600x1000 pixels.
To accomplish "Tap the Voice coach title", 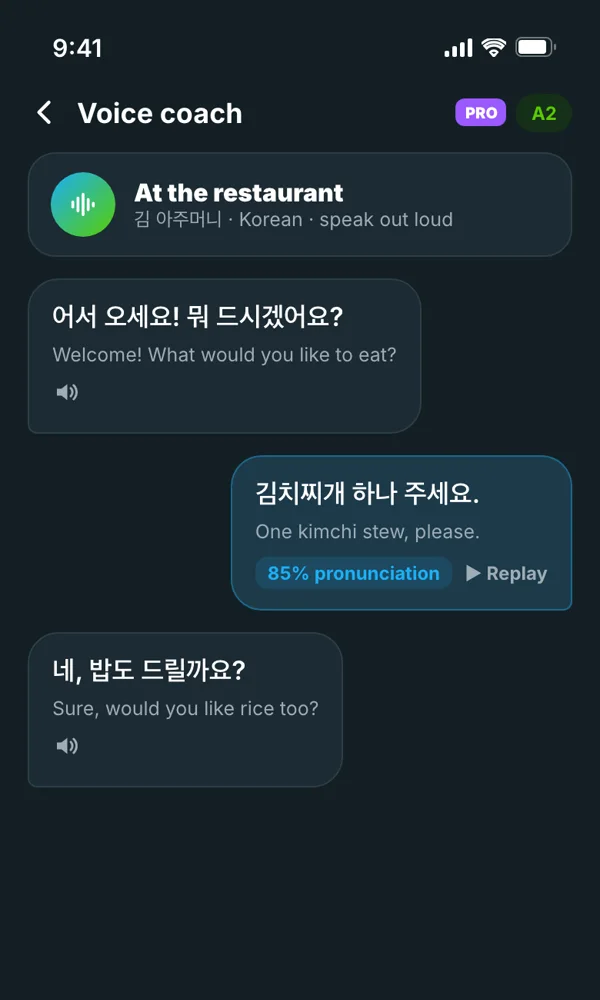I will (160, 114).
